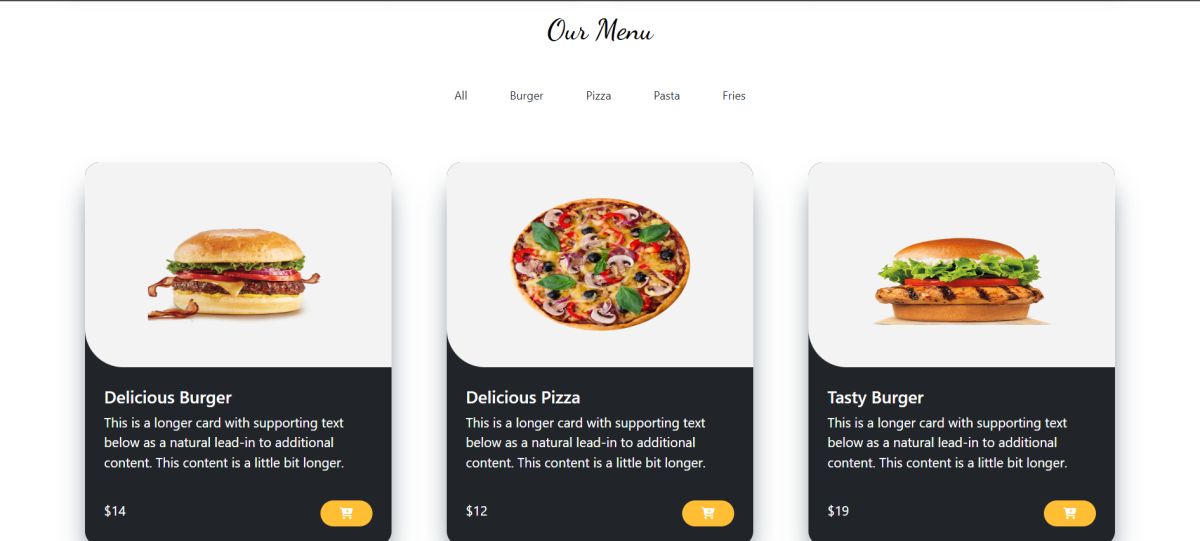Viewport: 1200px width, 541px height.
Task: Click the Delicious Pizza description text
Action: click(586, 443)
